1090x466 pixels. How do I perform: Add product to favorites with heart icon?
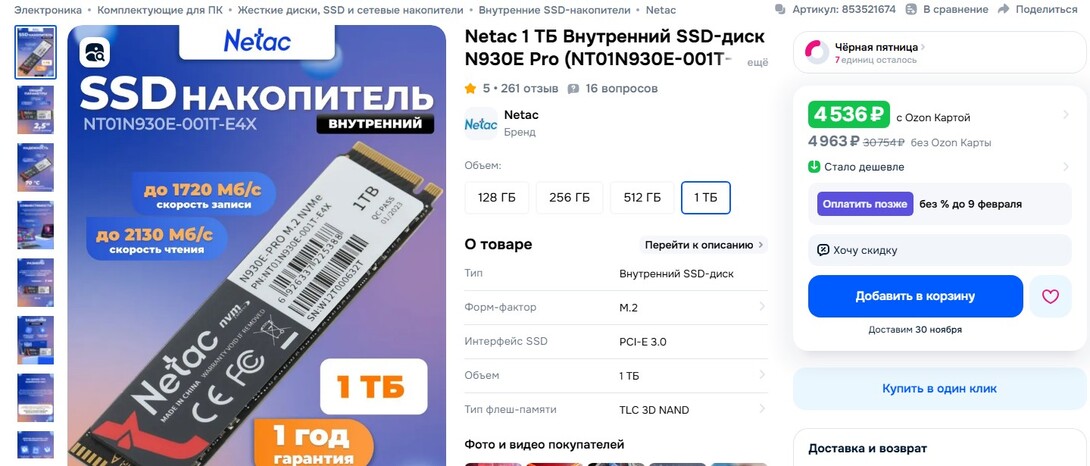point(1050,296)
